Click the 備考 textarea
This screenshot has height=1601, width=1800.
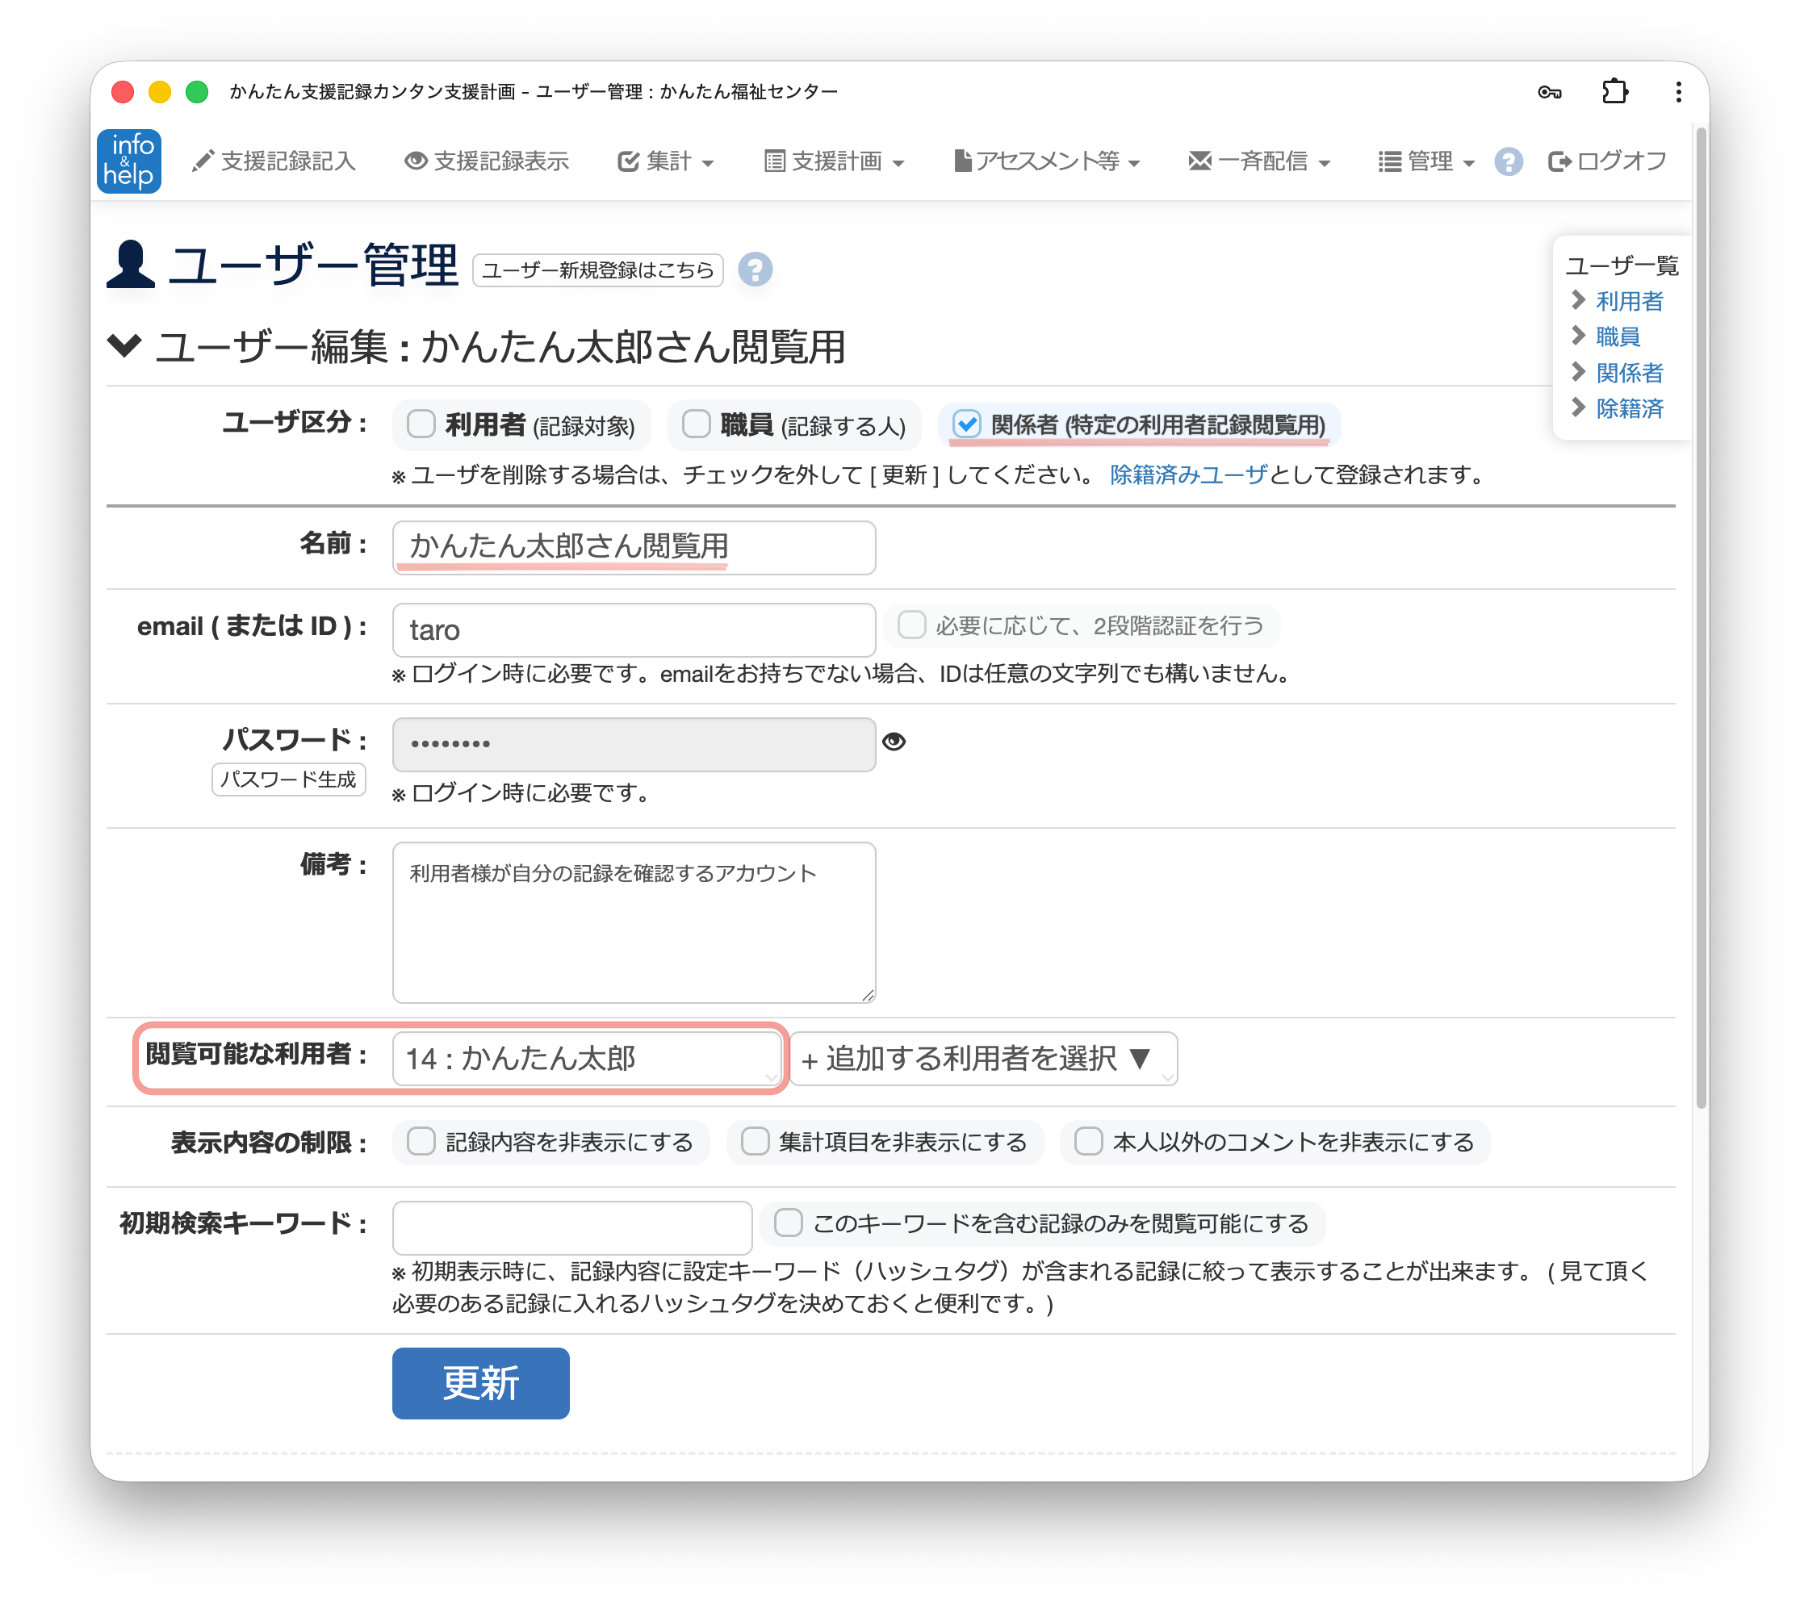tap(634, 922)
